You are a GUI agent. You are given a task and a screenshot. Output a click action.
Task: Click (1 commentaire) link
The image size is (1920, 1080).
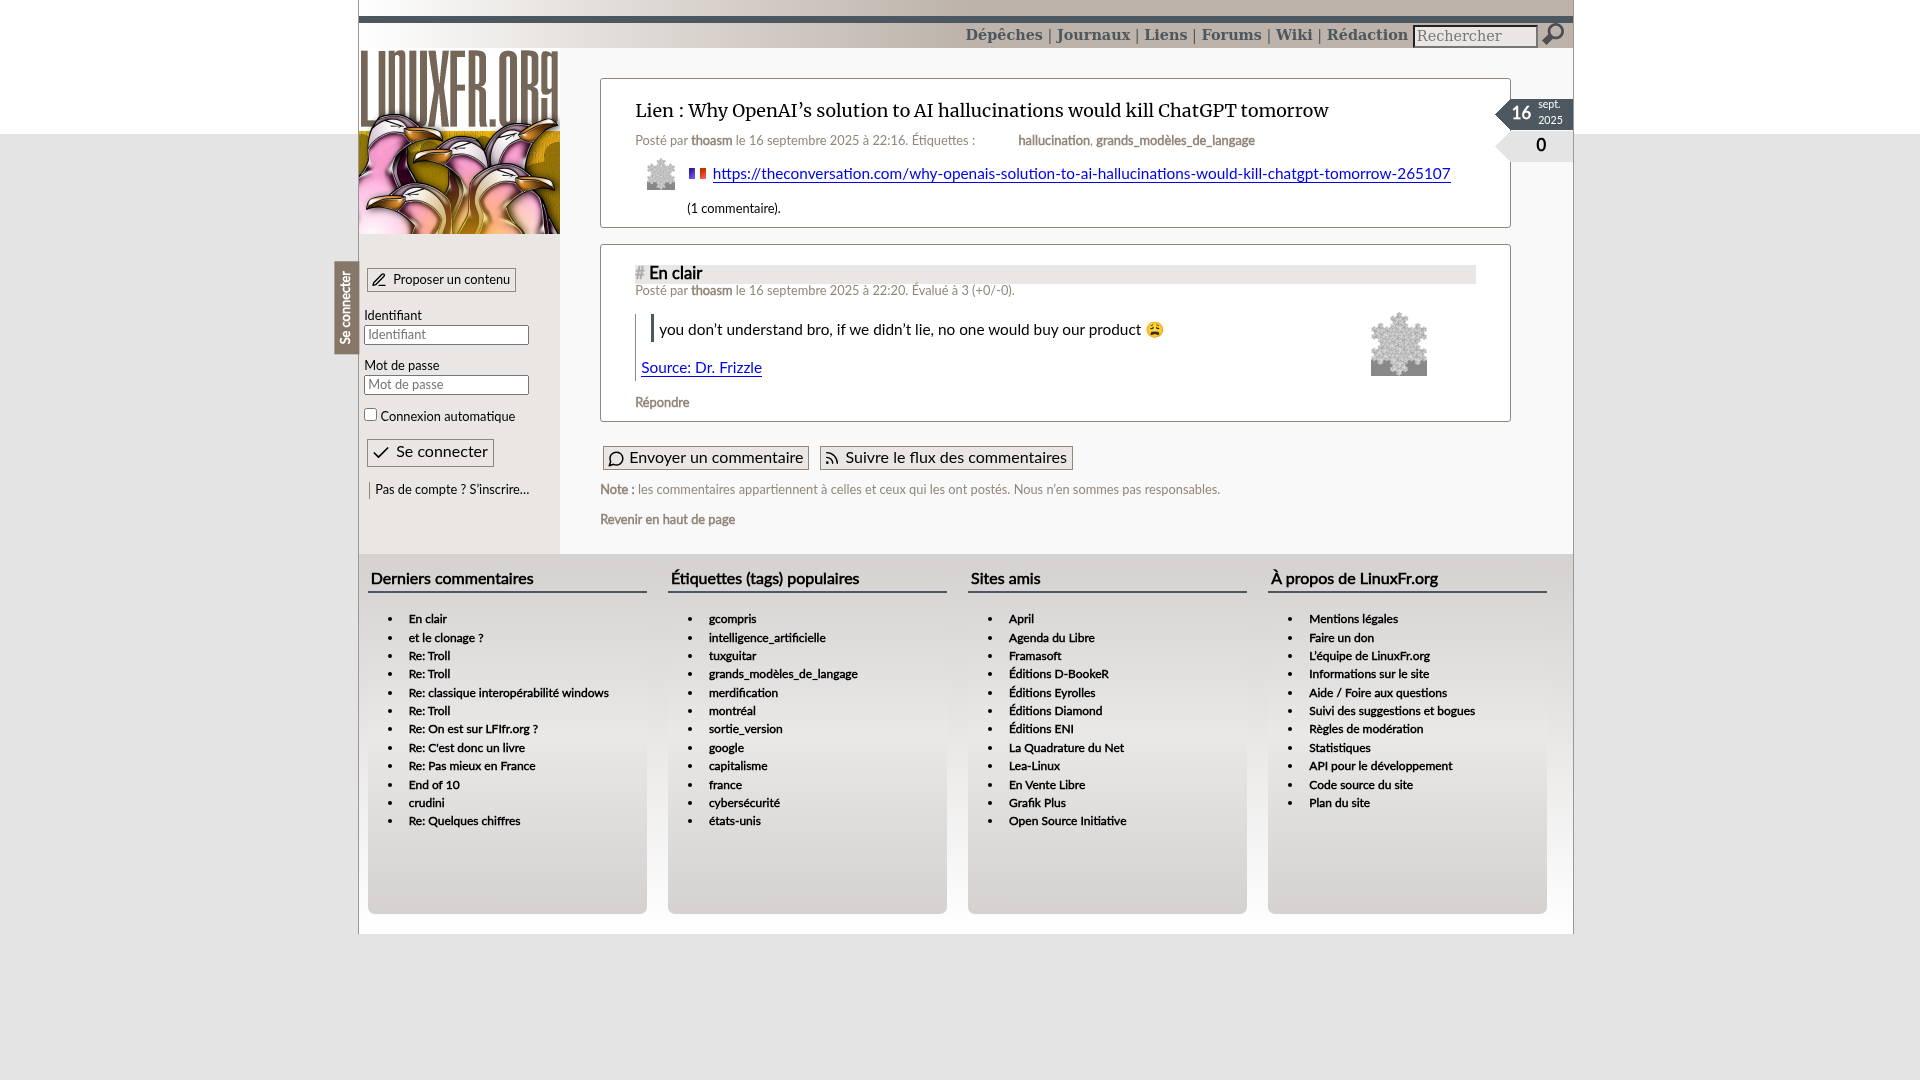(x=733, y=209)
